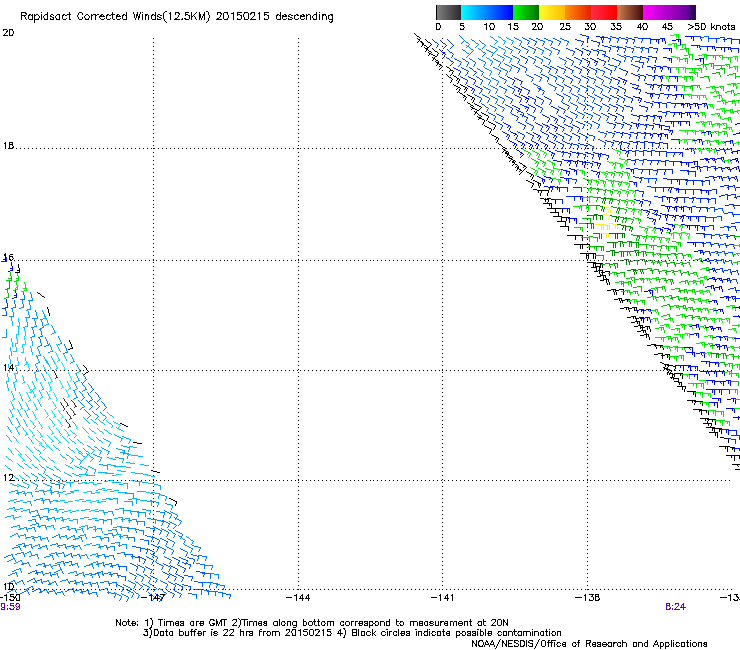Click the red 30–35 knots legend segment
Viewport: 740px width, 650px height.
(x=604, y=12)
